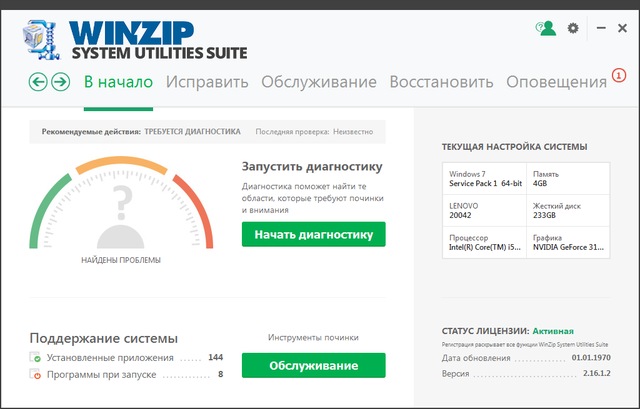640x409 pixels.
Task: Open the Программы при запуске entry
Action: [103, 375]
